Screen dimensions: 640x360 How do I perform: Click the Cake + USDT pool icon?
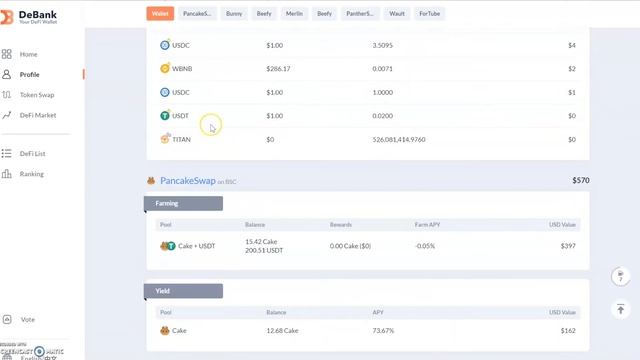(168, 246)
